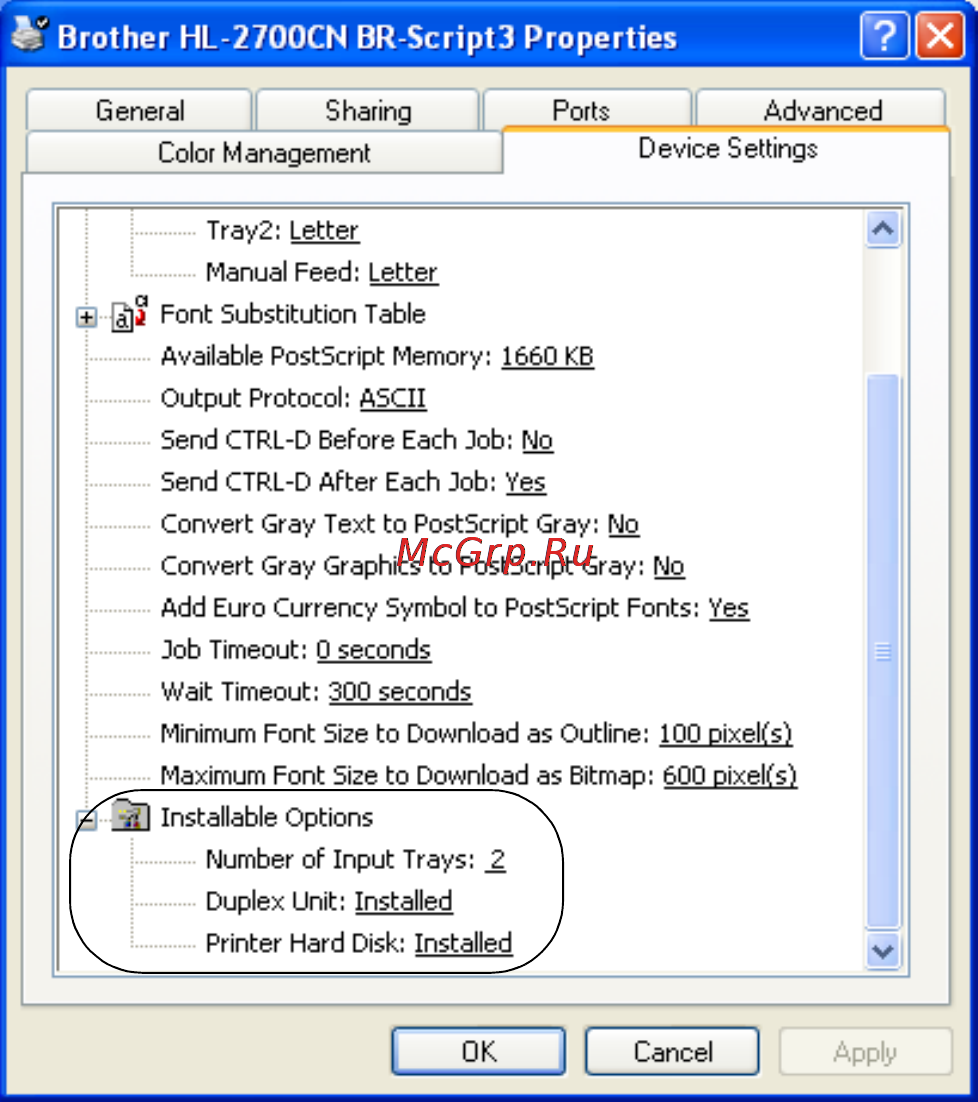Image resolution: width=978 pixels, height=1102 pixels.
Task: Switch to the Sharing tab
Action: tap(367, 110)
